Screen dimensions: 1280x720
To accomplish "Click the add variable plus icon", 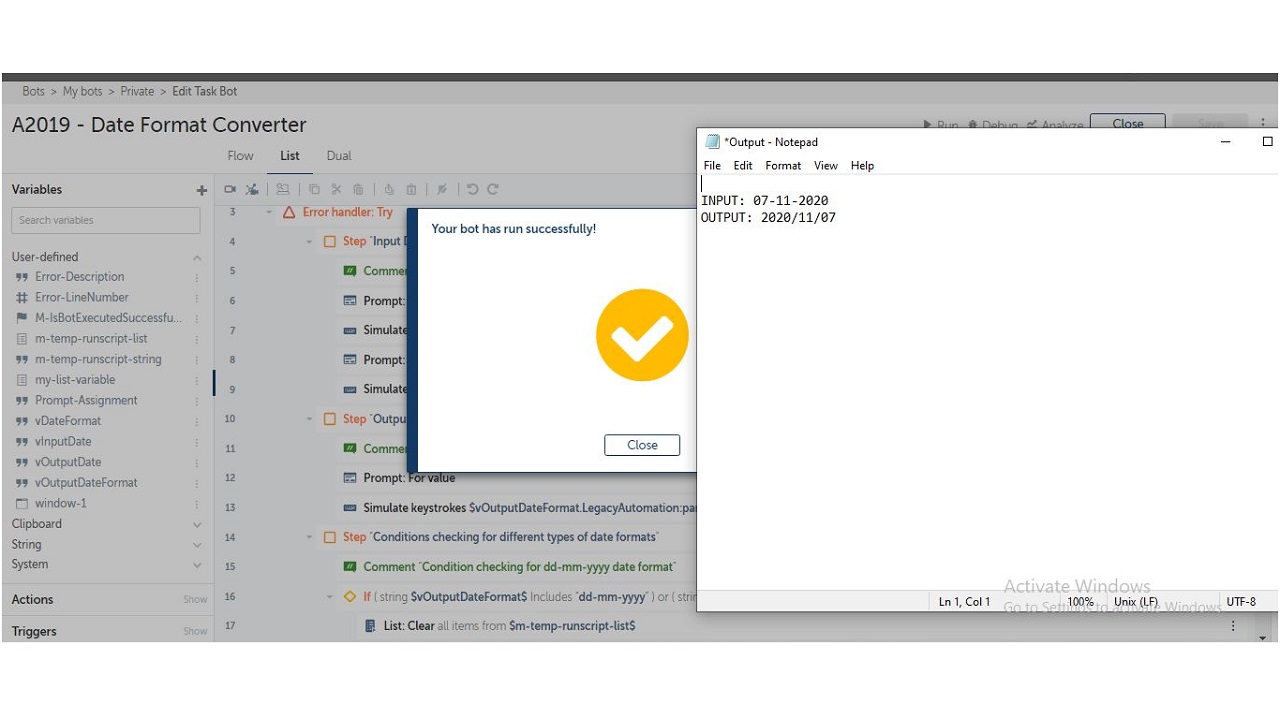I will (202, 190).
